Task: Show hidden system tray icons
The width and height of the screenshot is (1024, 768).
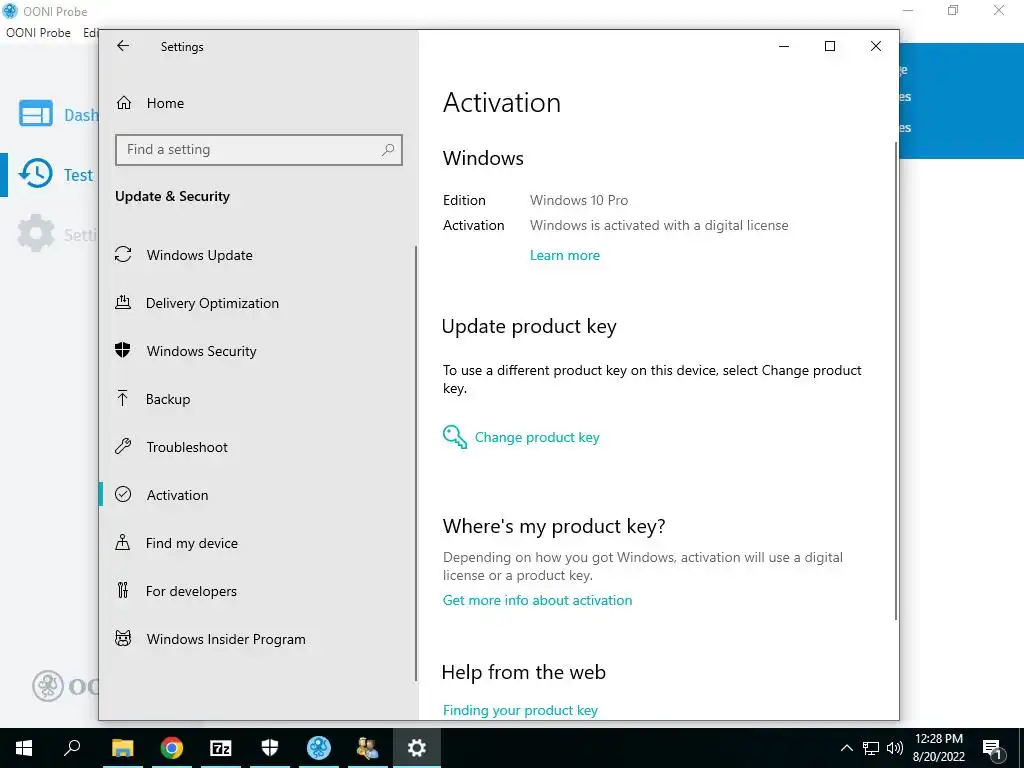Action: point(846,748)
